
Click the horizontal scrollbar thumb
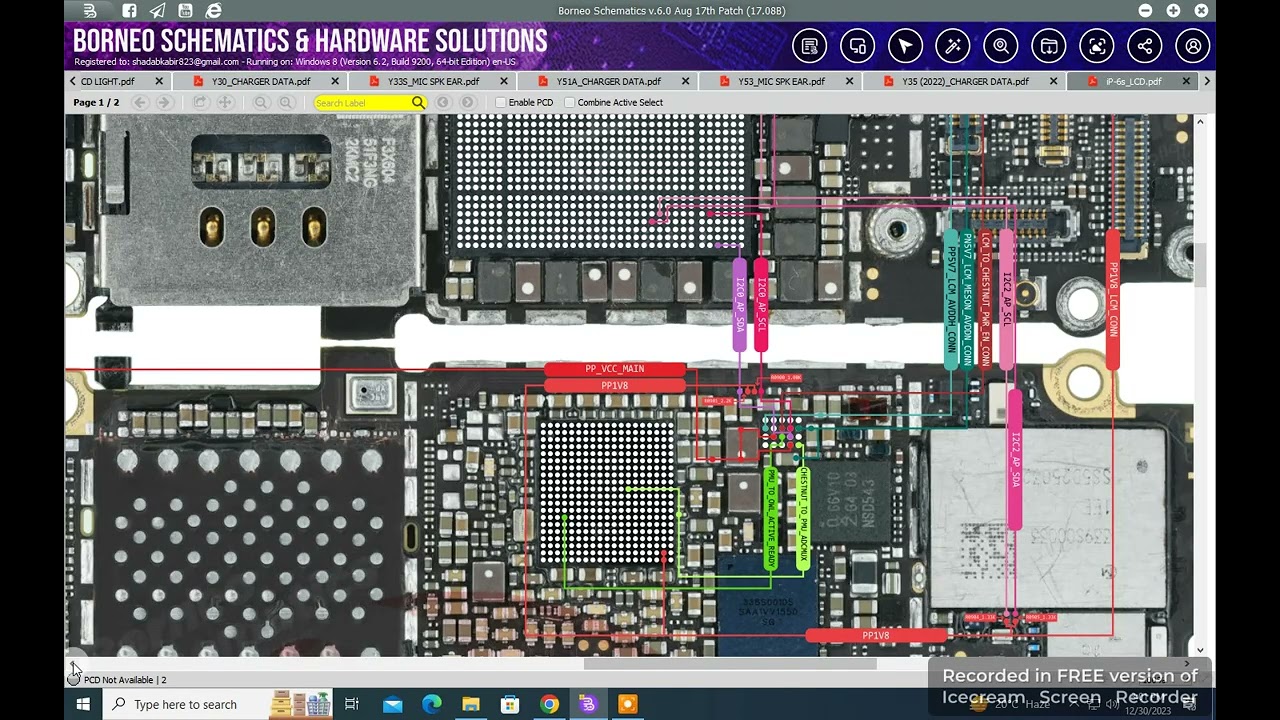pyautogui.click(x=730, y=663)
